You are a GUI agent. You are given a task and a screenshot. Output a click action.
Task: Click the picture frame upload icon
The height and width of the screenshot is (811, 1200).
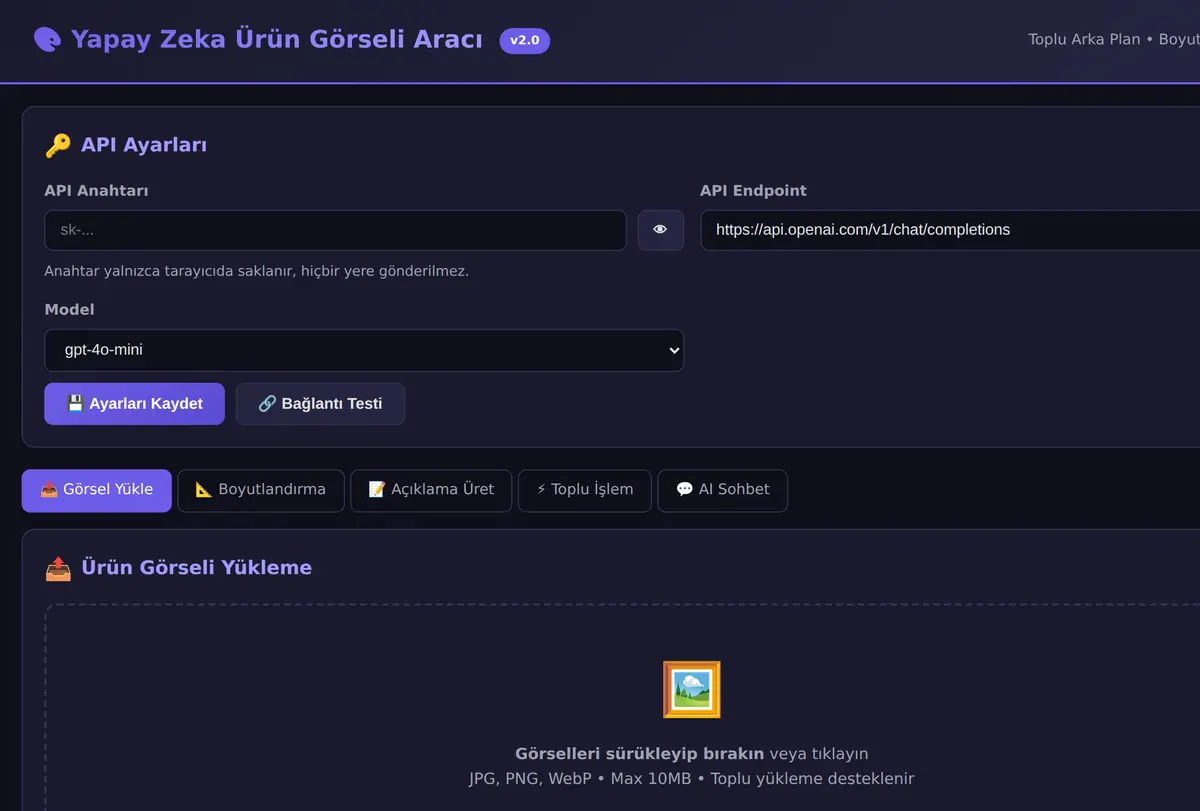[x=691, y=689]
